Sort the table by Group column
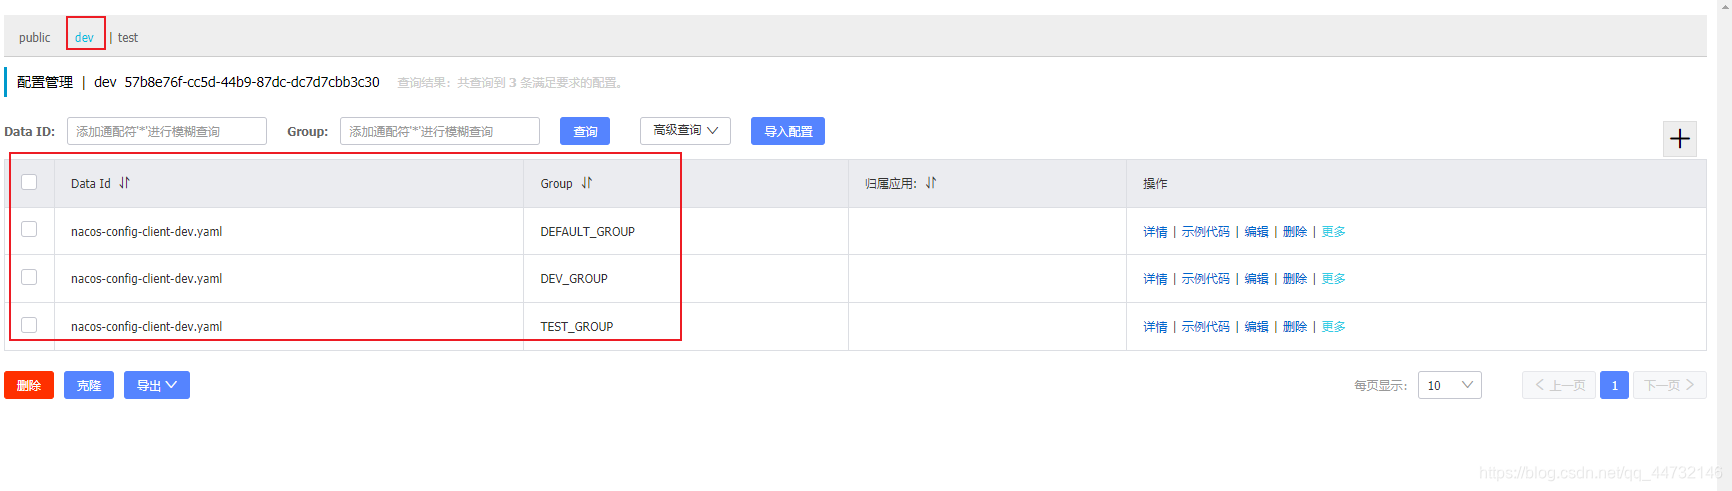The image size is (1732, 491). [587, 183]
